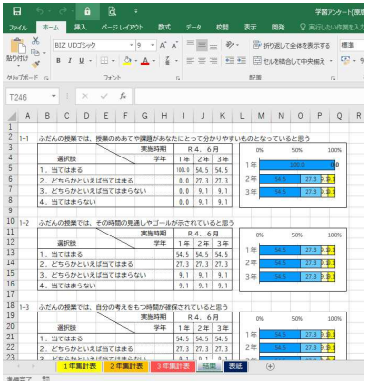Click the Redo arrow icon
367x385 pixels.
coord(63,12)
